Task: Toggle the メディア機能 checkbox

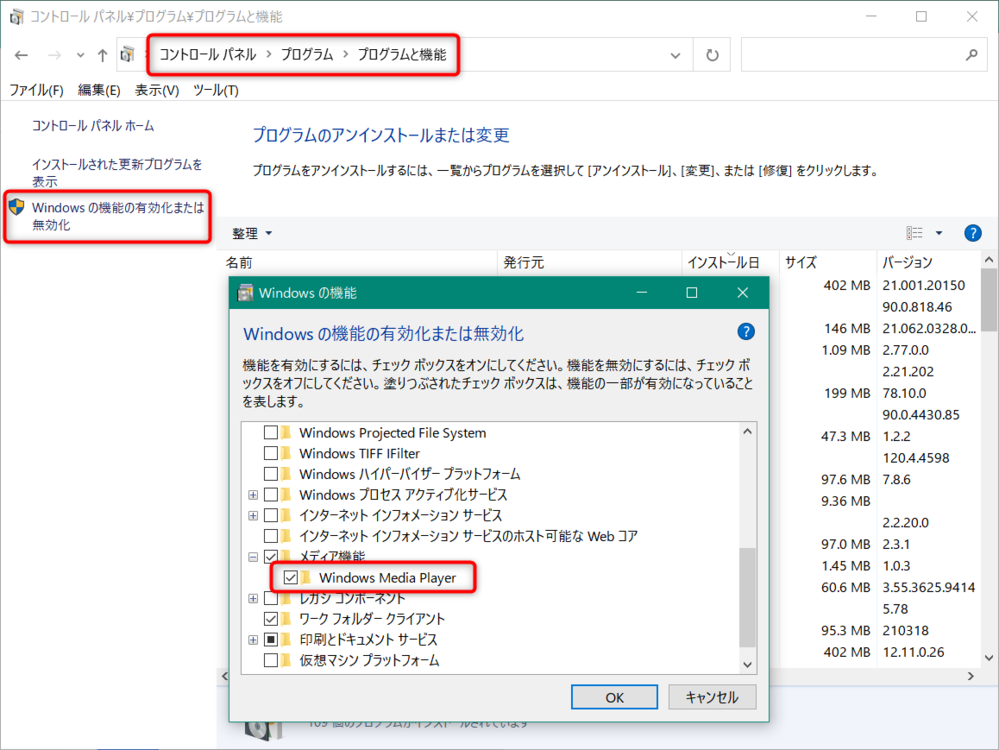Action: point(271,556)
